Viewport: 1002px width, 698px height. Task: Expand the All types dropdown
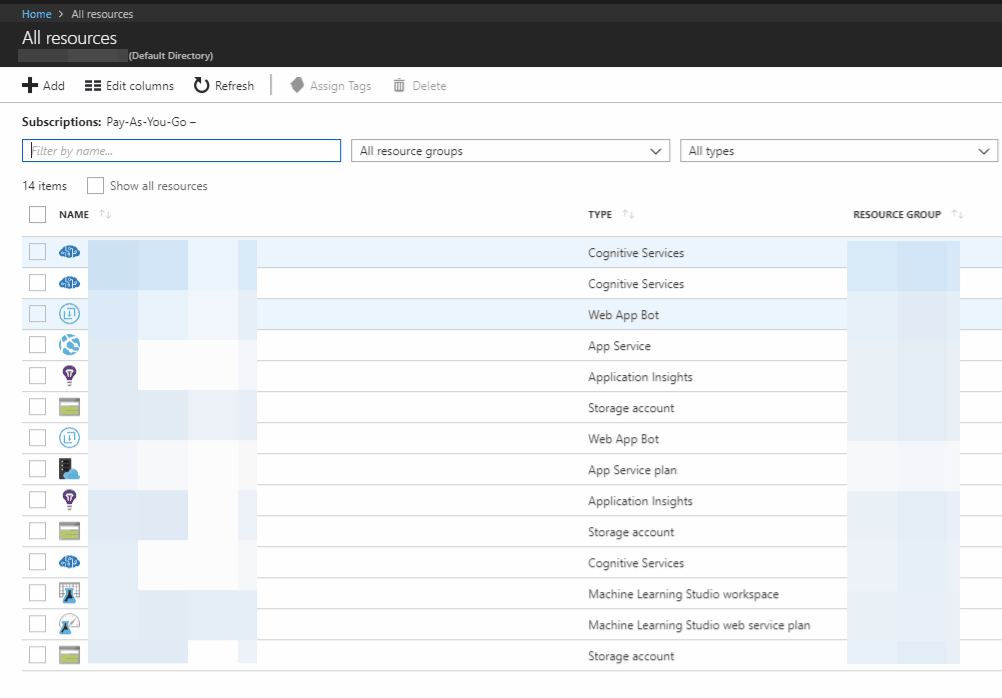tap(838, 151)
